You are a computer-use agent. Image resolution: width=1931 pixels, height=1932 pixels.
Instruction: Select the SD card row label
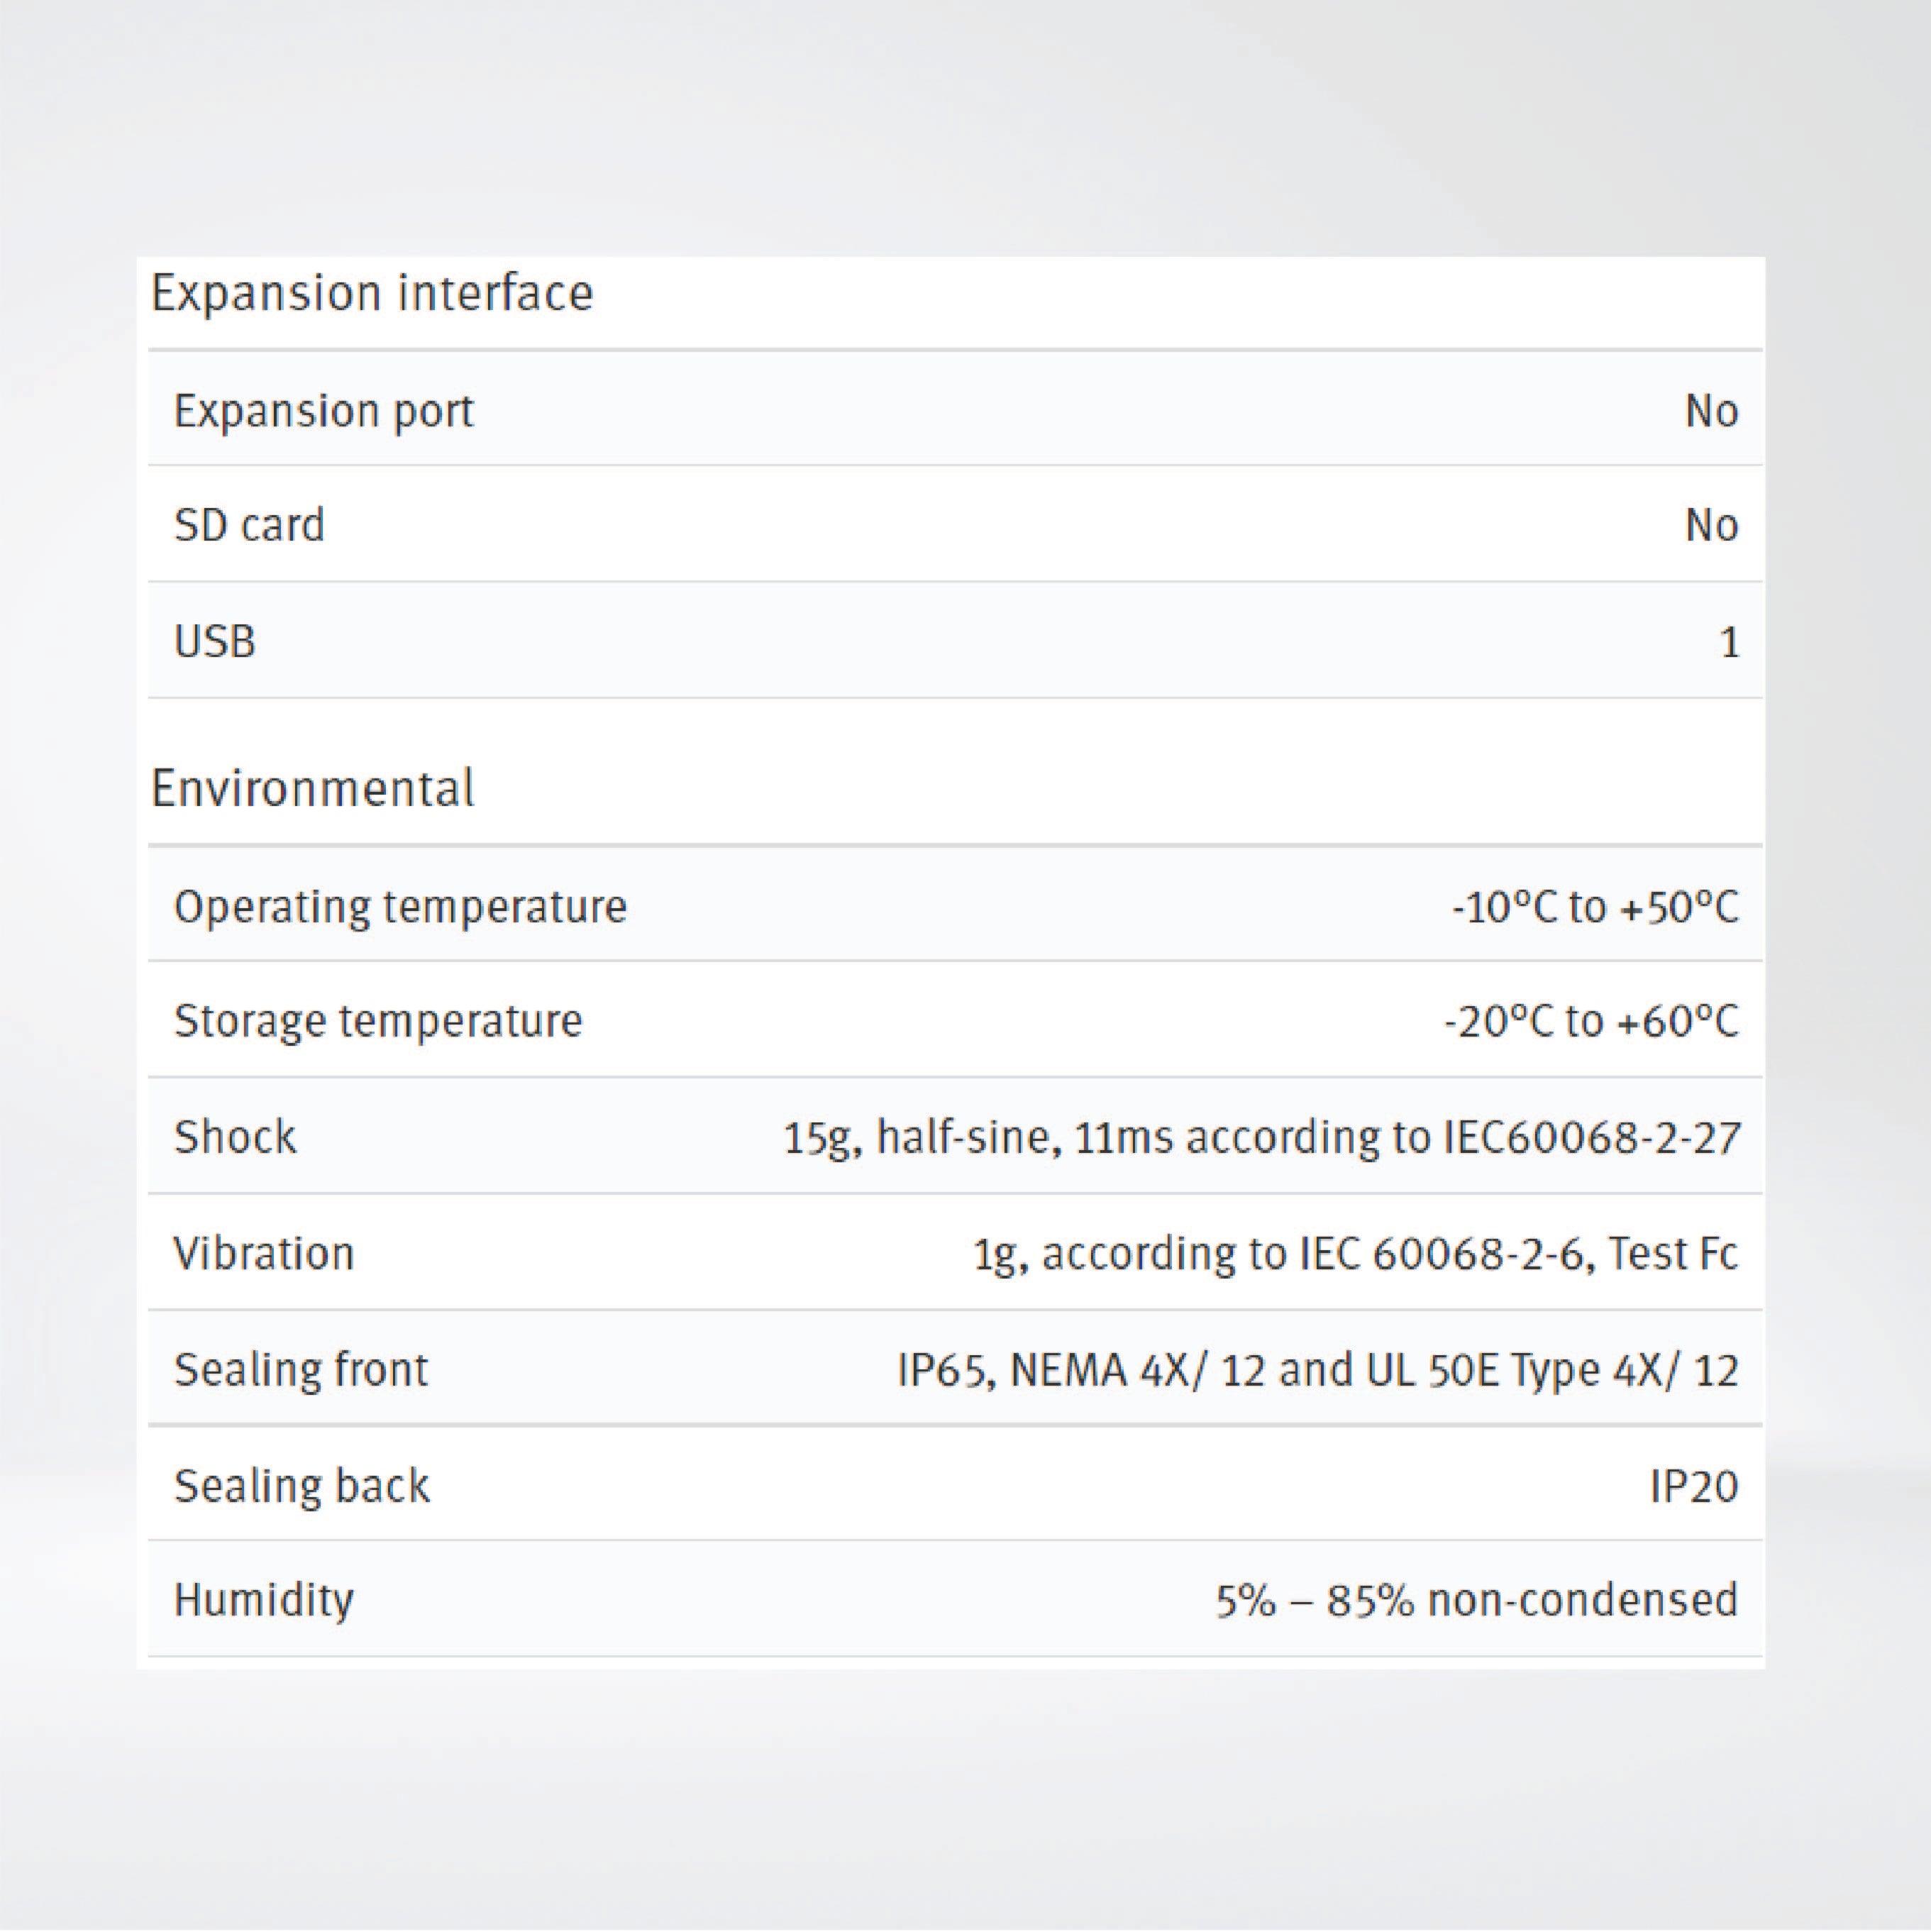click(x=249, y=526)
